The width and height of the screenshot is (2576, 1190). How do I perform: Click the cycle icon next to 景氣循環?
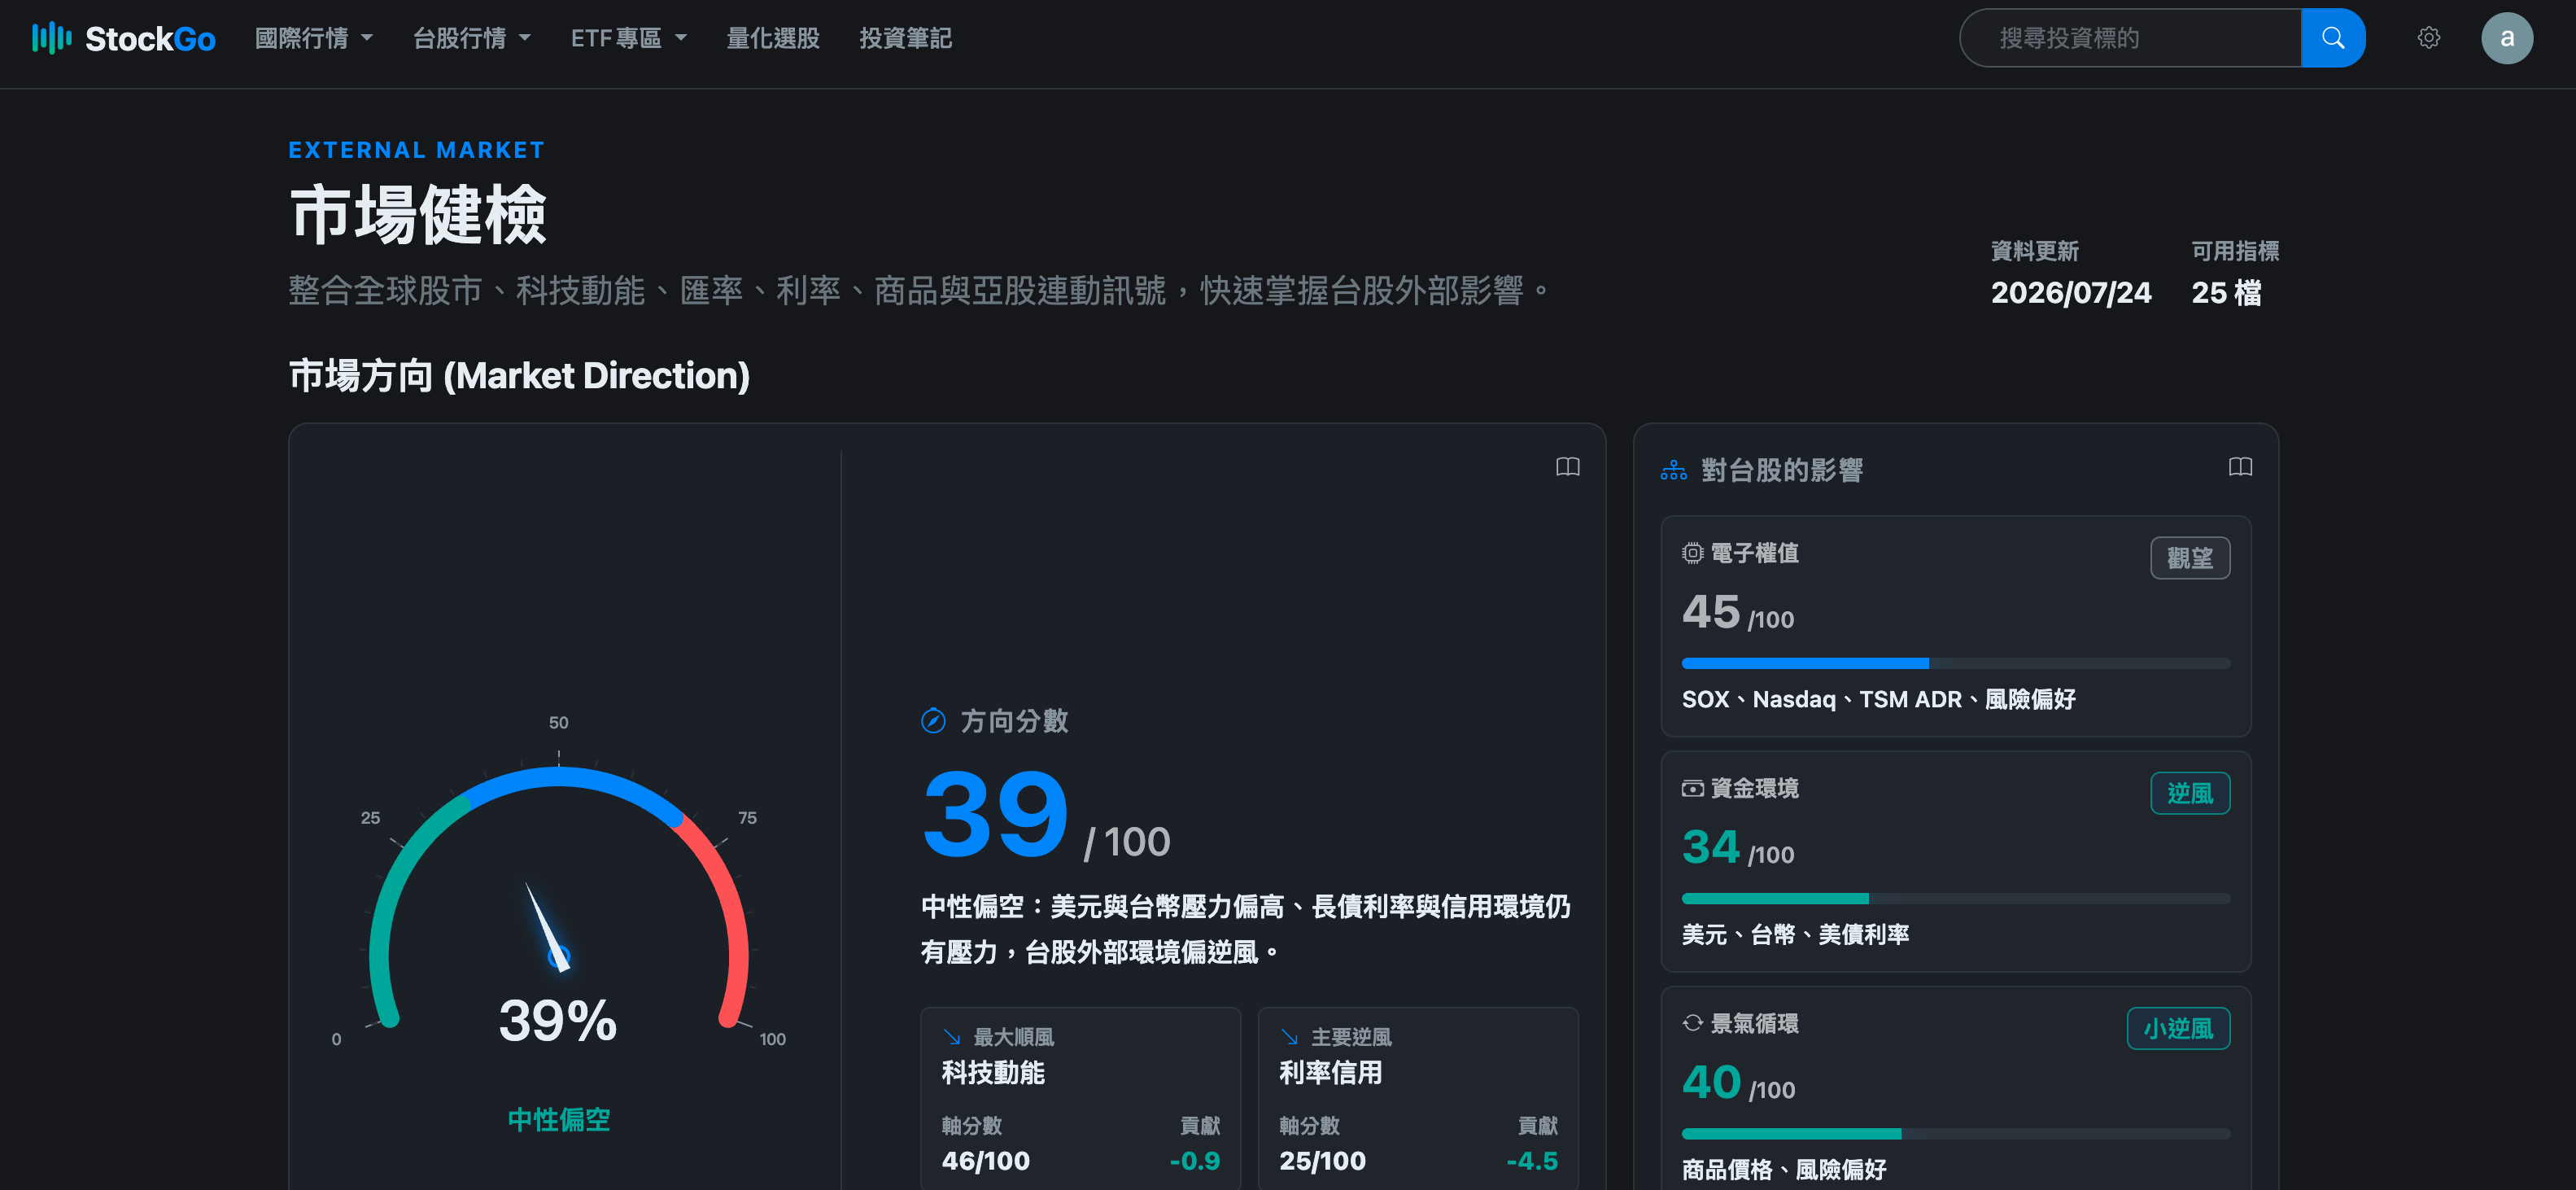tap(1692, 1022)
